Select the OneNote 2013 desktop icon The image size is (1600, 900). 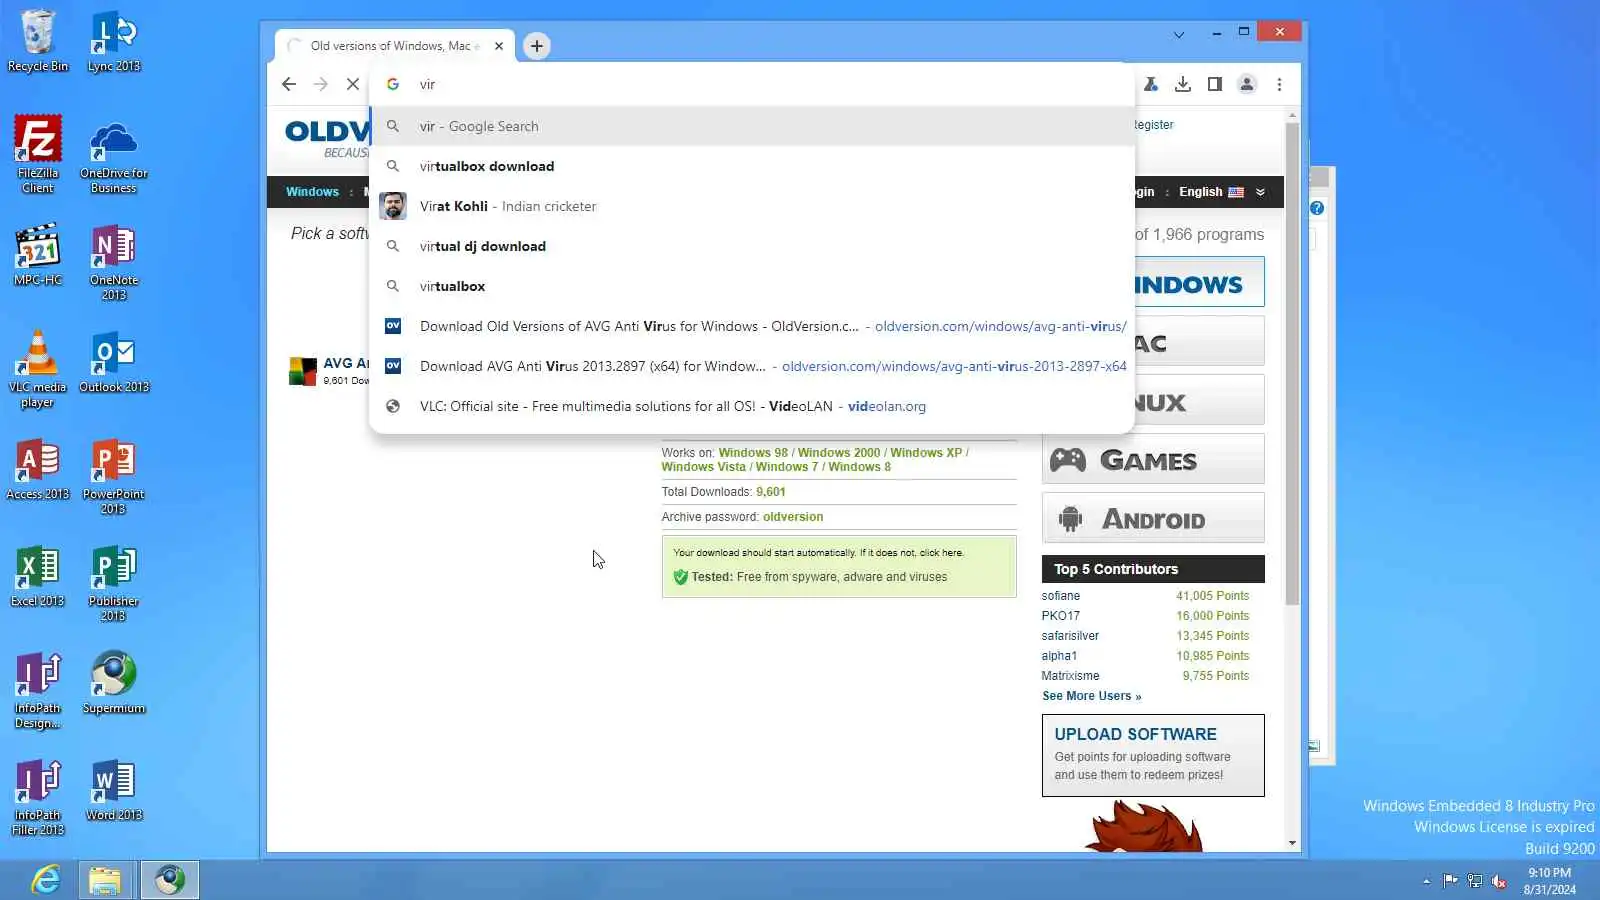(114, 262)
